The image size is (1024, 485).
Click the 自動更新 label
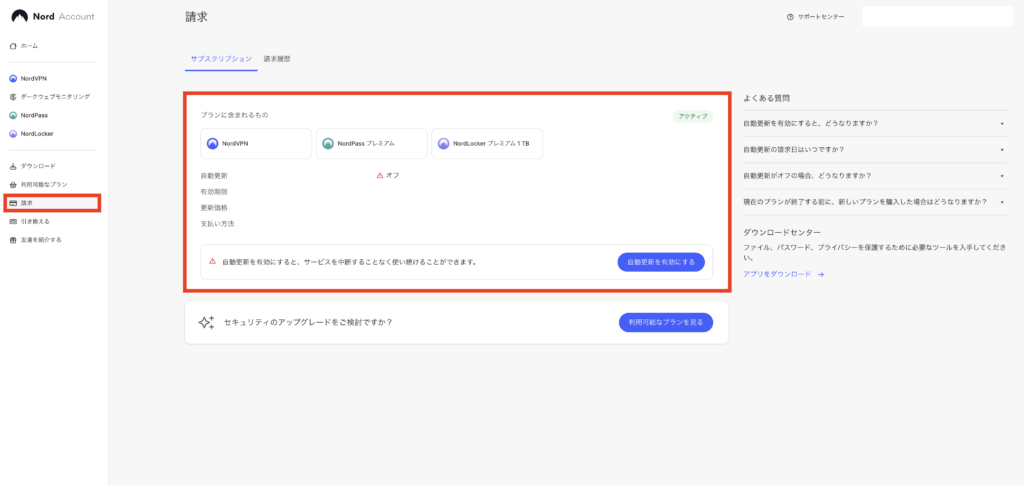coord(214,176)
